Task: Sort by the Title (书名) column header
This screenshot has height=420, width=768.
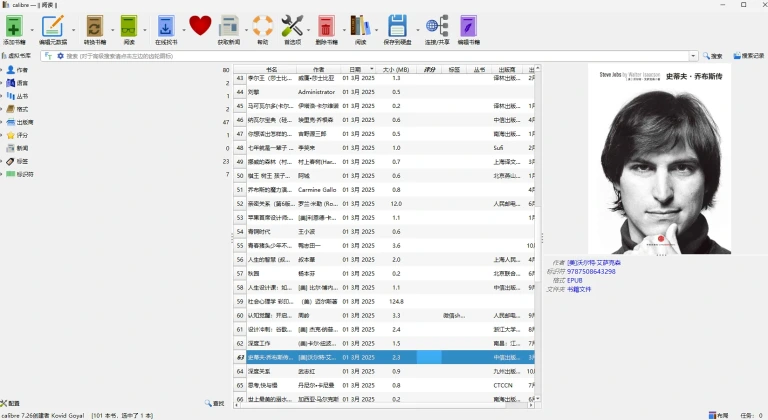Action: point(271,70)
